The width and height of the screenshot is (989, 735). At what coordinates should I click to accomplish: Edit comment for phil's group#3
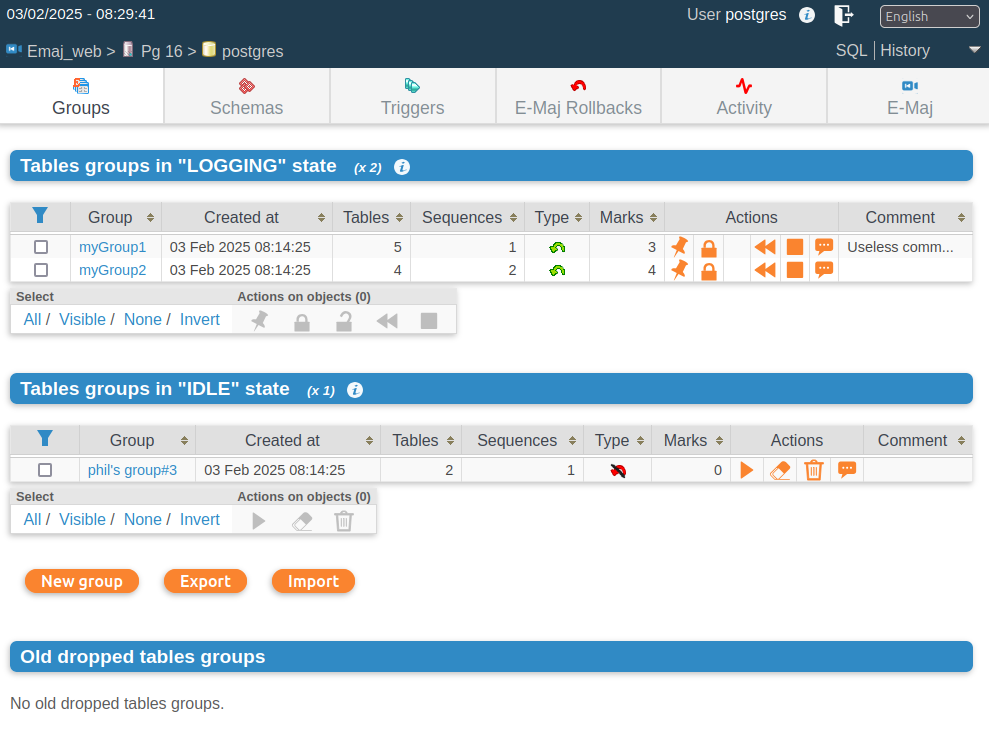[846, 469]
